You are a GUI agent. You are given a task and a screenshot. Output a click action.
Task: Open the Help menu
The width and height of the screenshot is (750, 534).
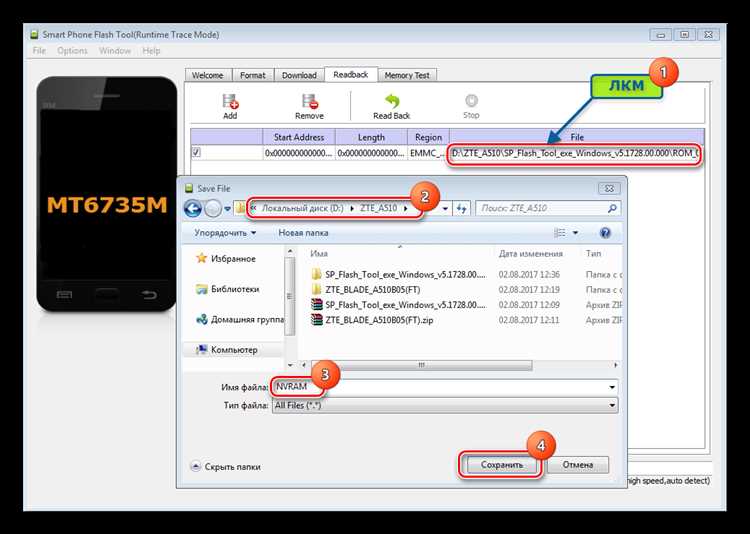151,51
